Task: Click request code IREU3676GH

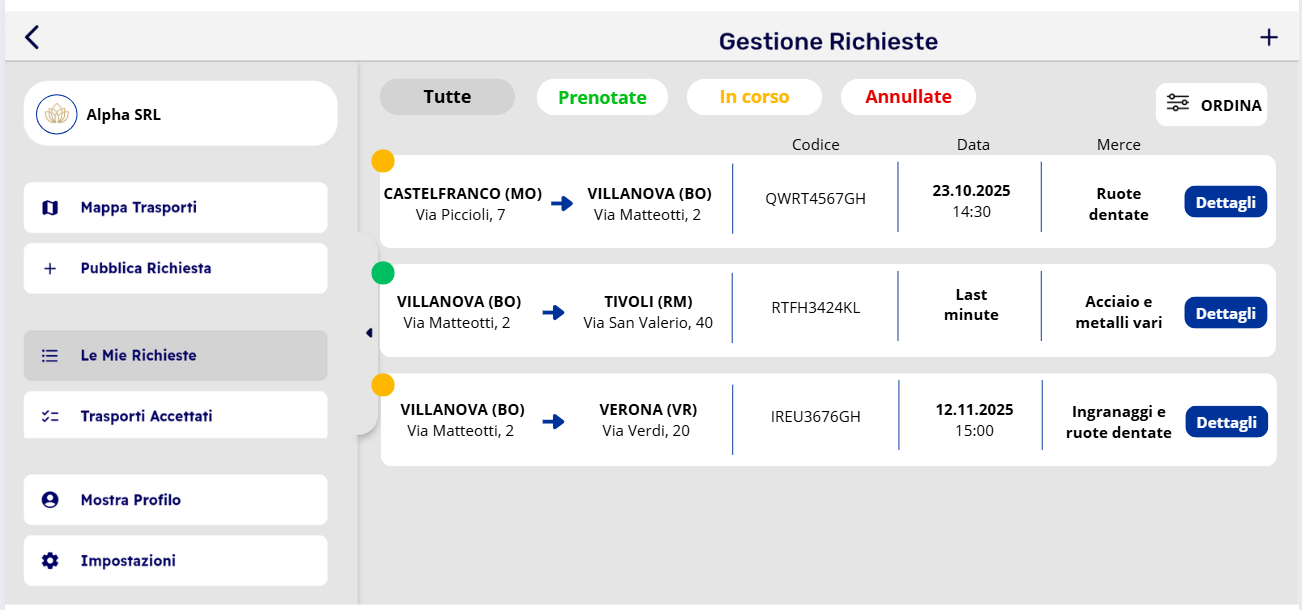Action: [815, 417]
